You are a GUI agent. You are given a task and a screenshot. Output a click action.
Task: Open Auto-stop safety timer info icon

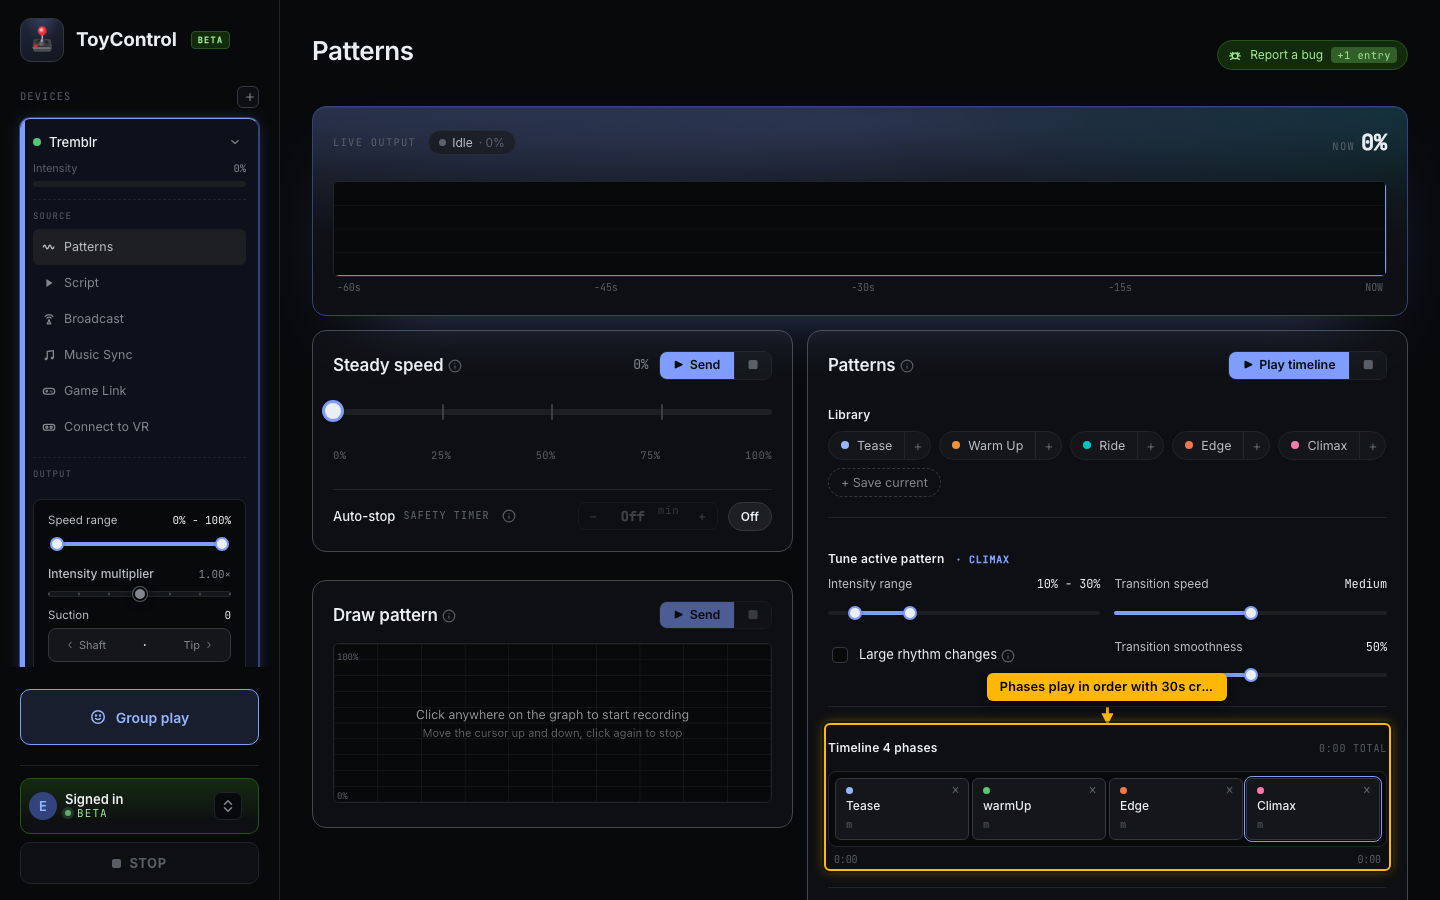pyautogui.click(x=509, y=516)
